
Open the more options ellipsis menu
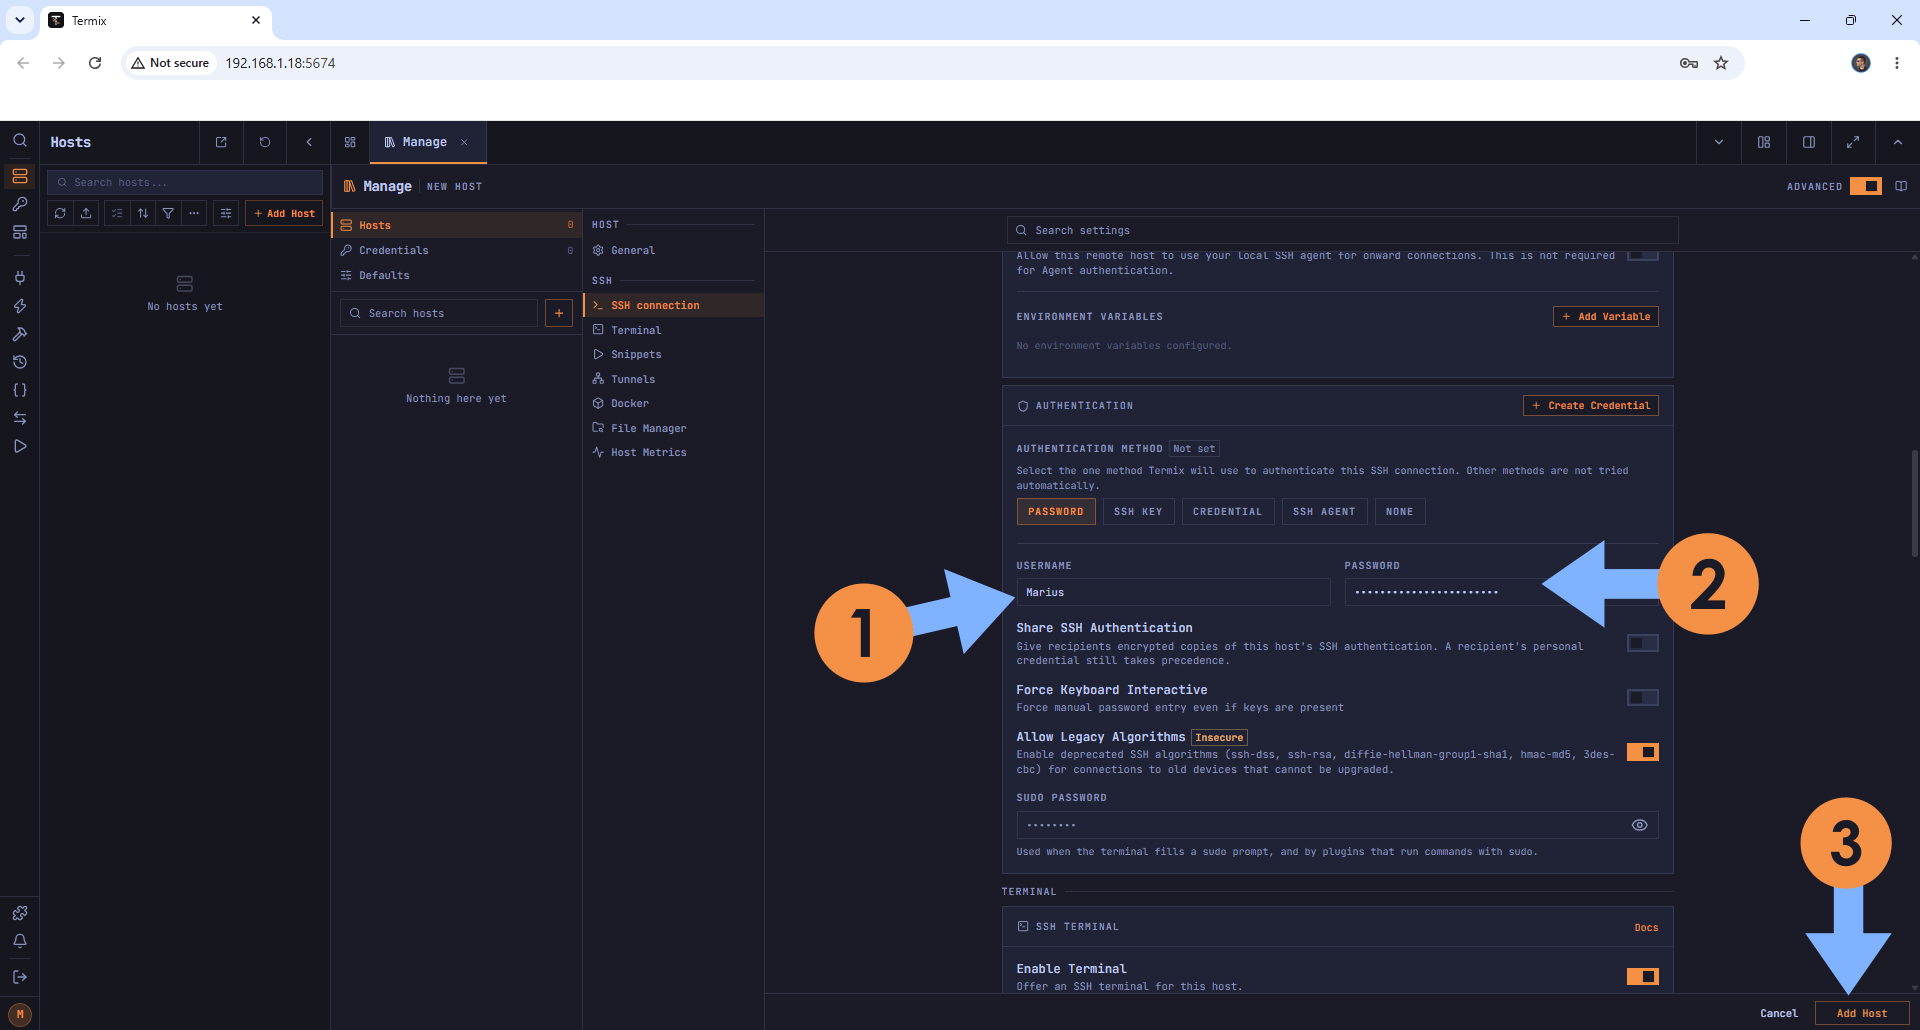(x=194, y=213)
